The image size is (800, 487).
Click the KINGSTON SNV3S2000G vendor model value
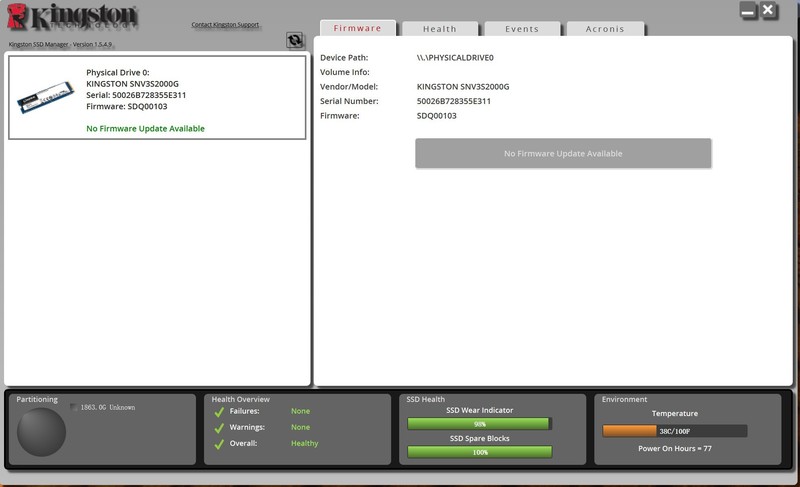(463, 87)
